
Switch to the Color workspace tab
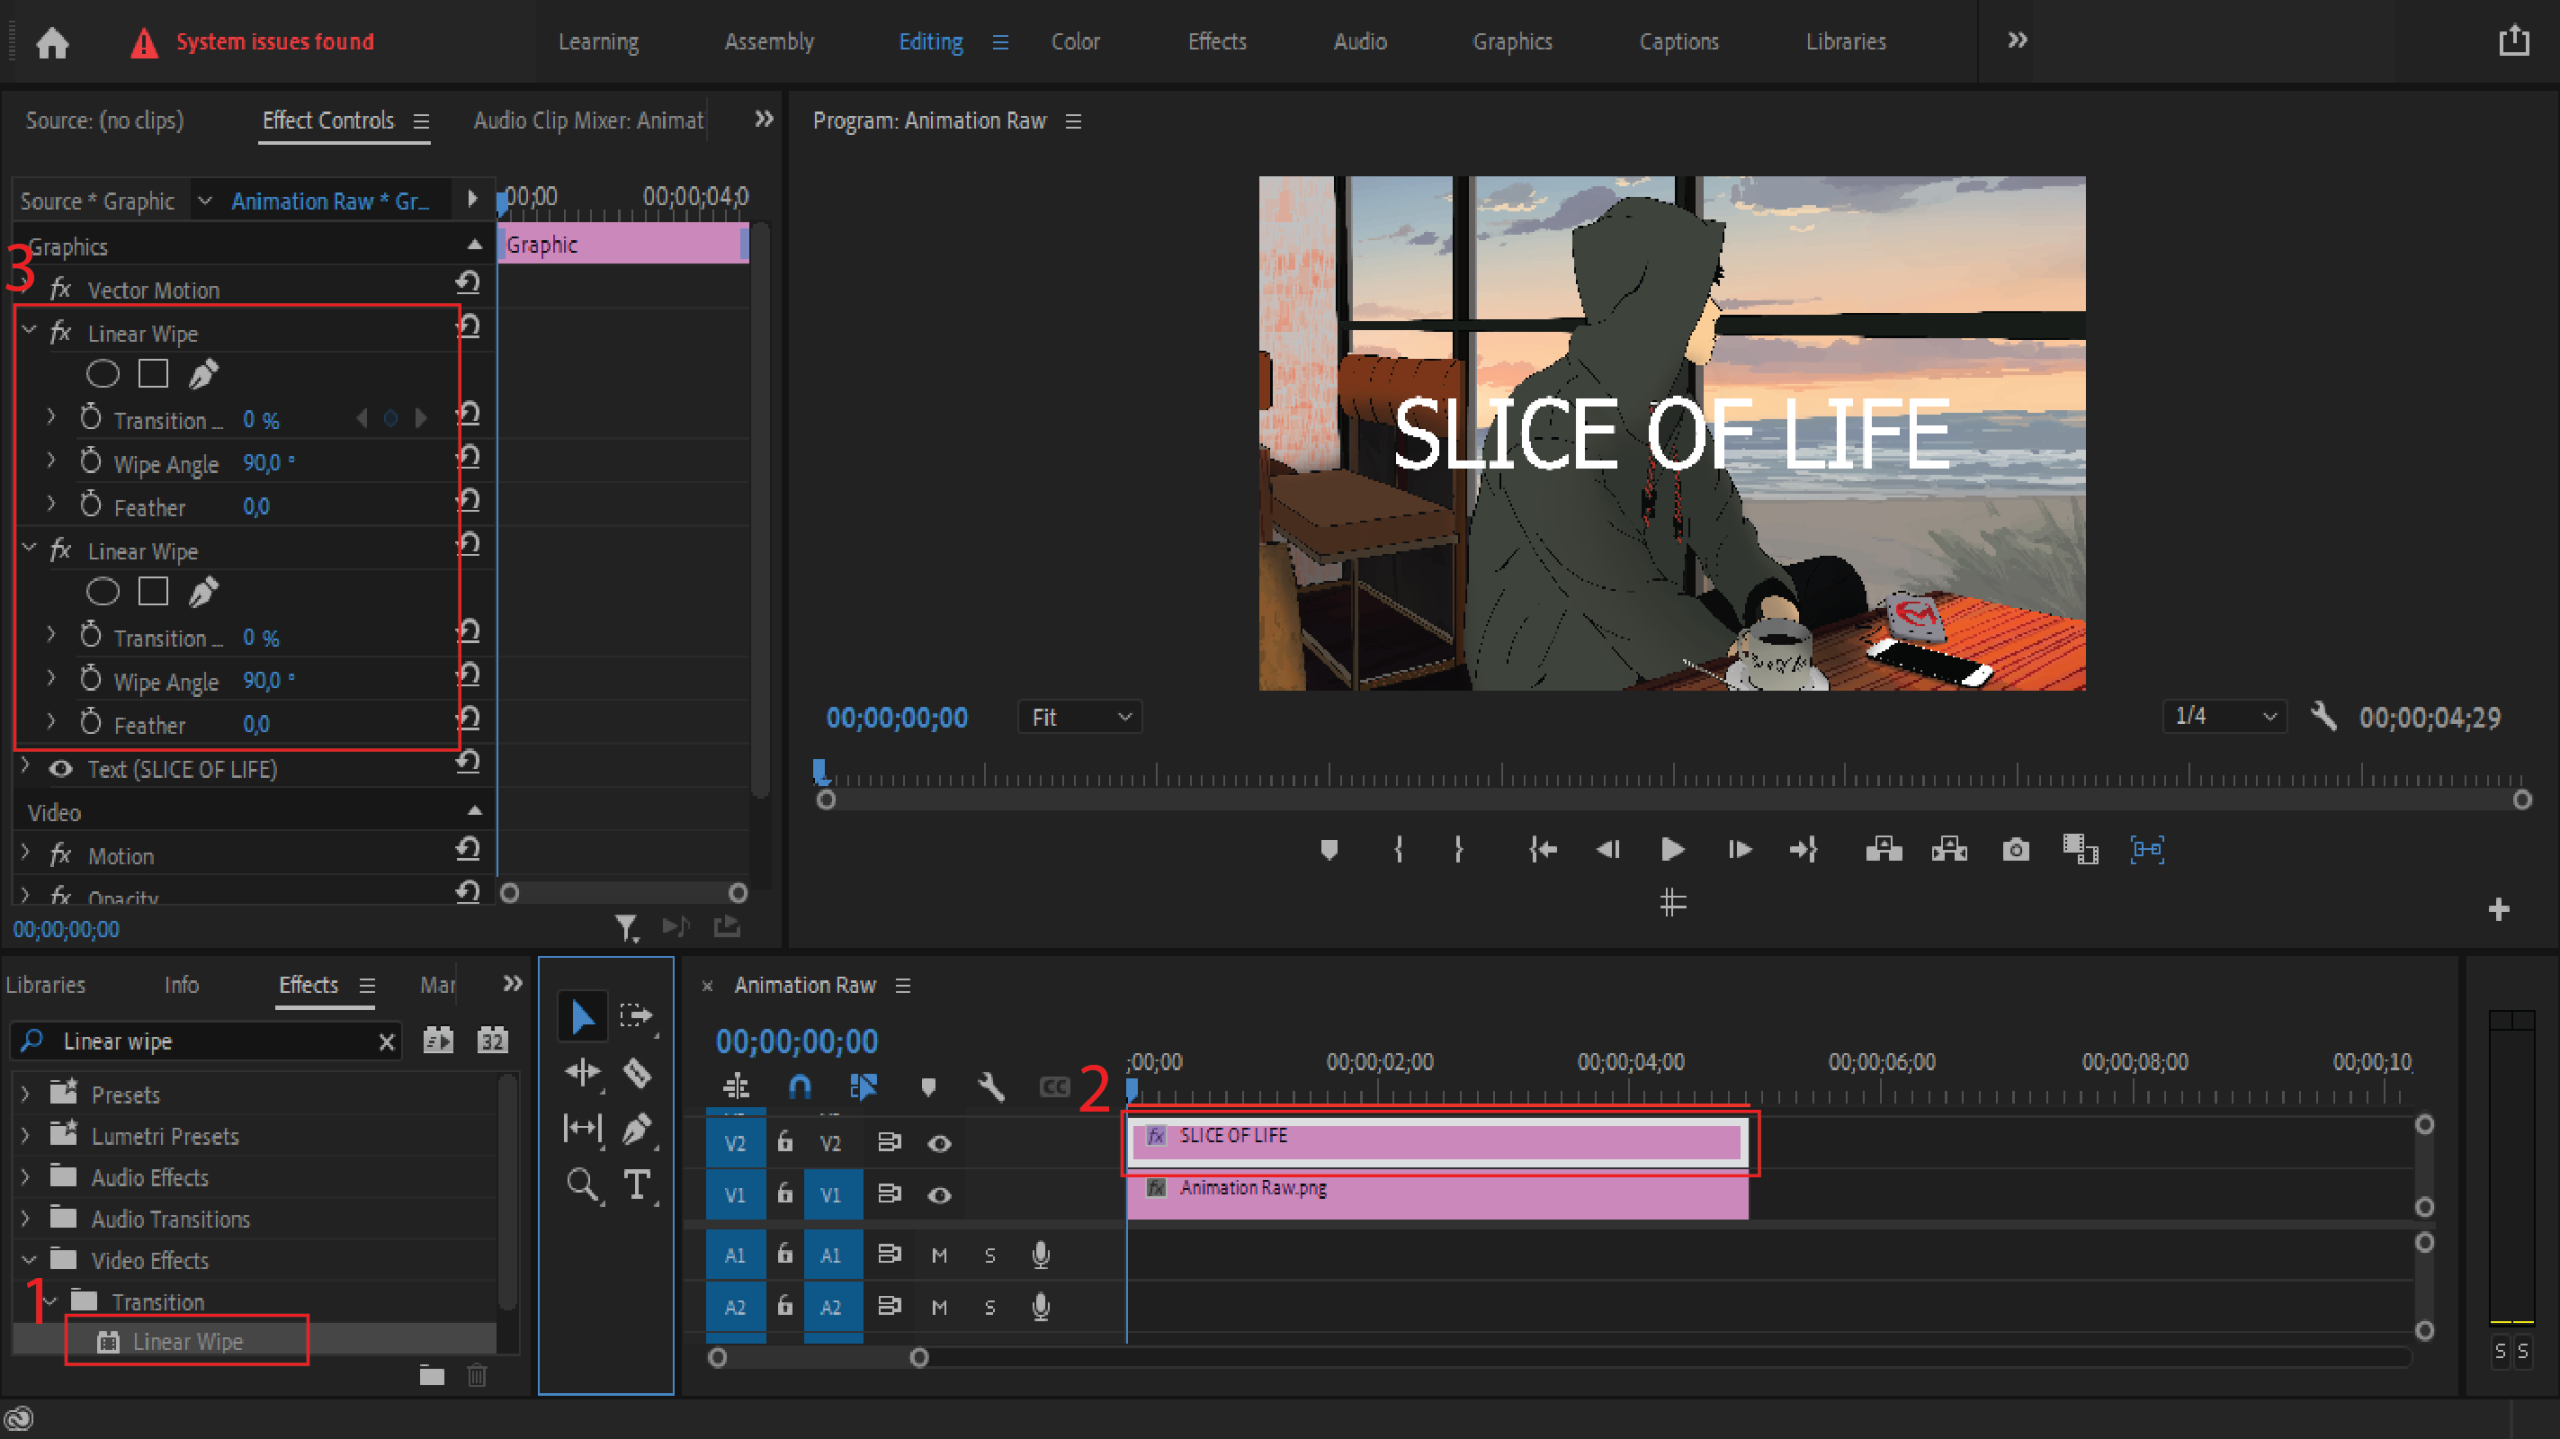click(1075, 42)
